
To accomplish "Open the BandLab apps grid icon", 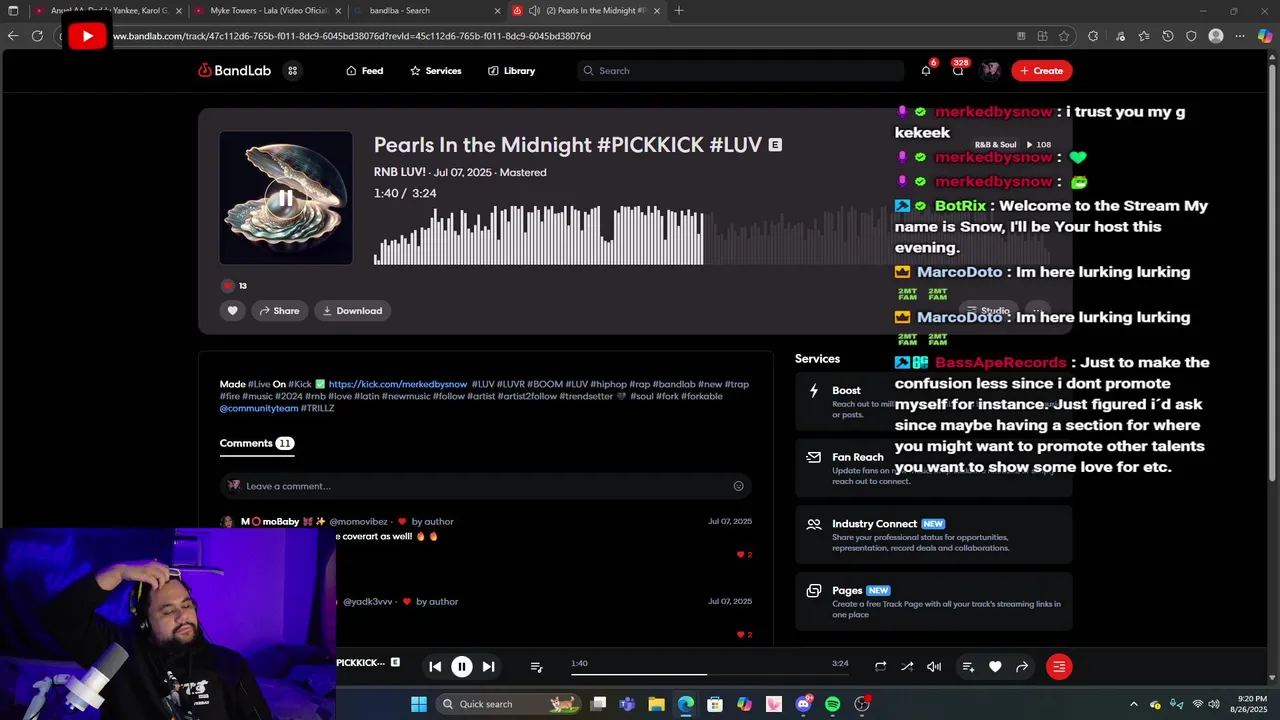I will [x=292, y=71].
